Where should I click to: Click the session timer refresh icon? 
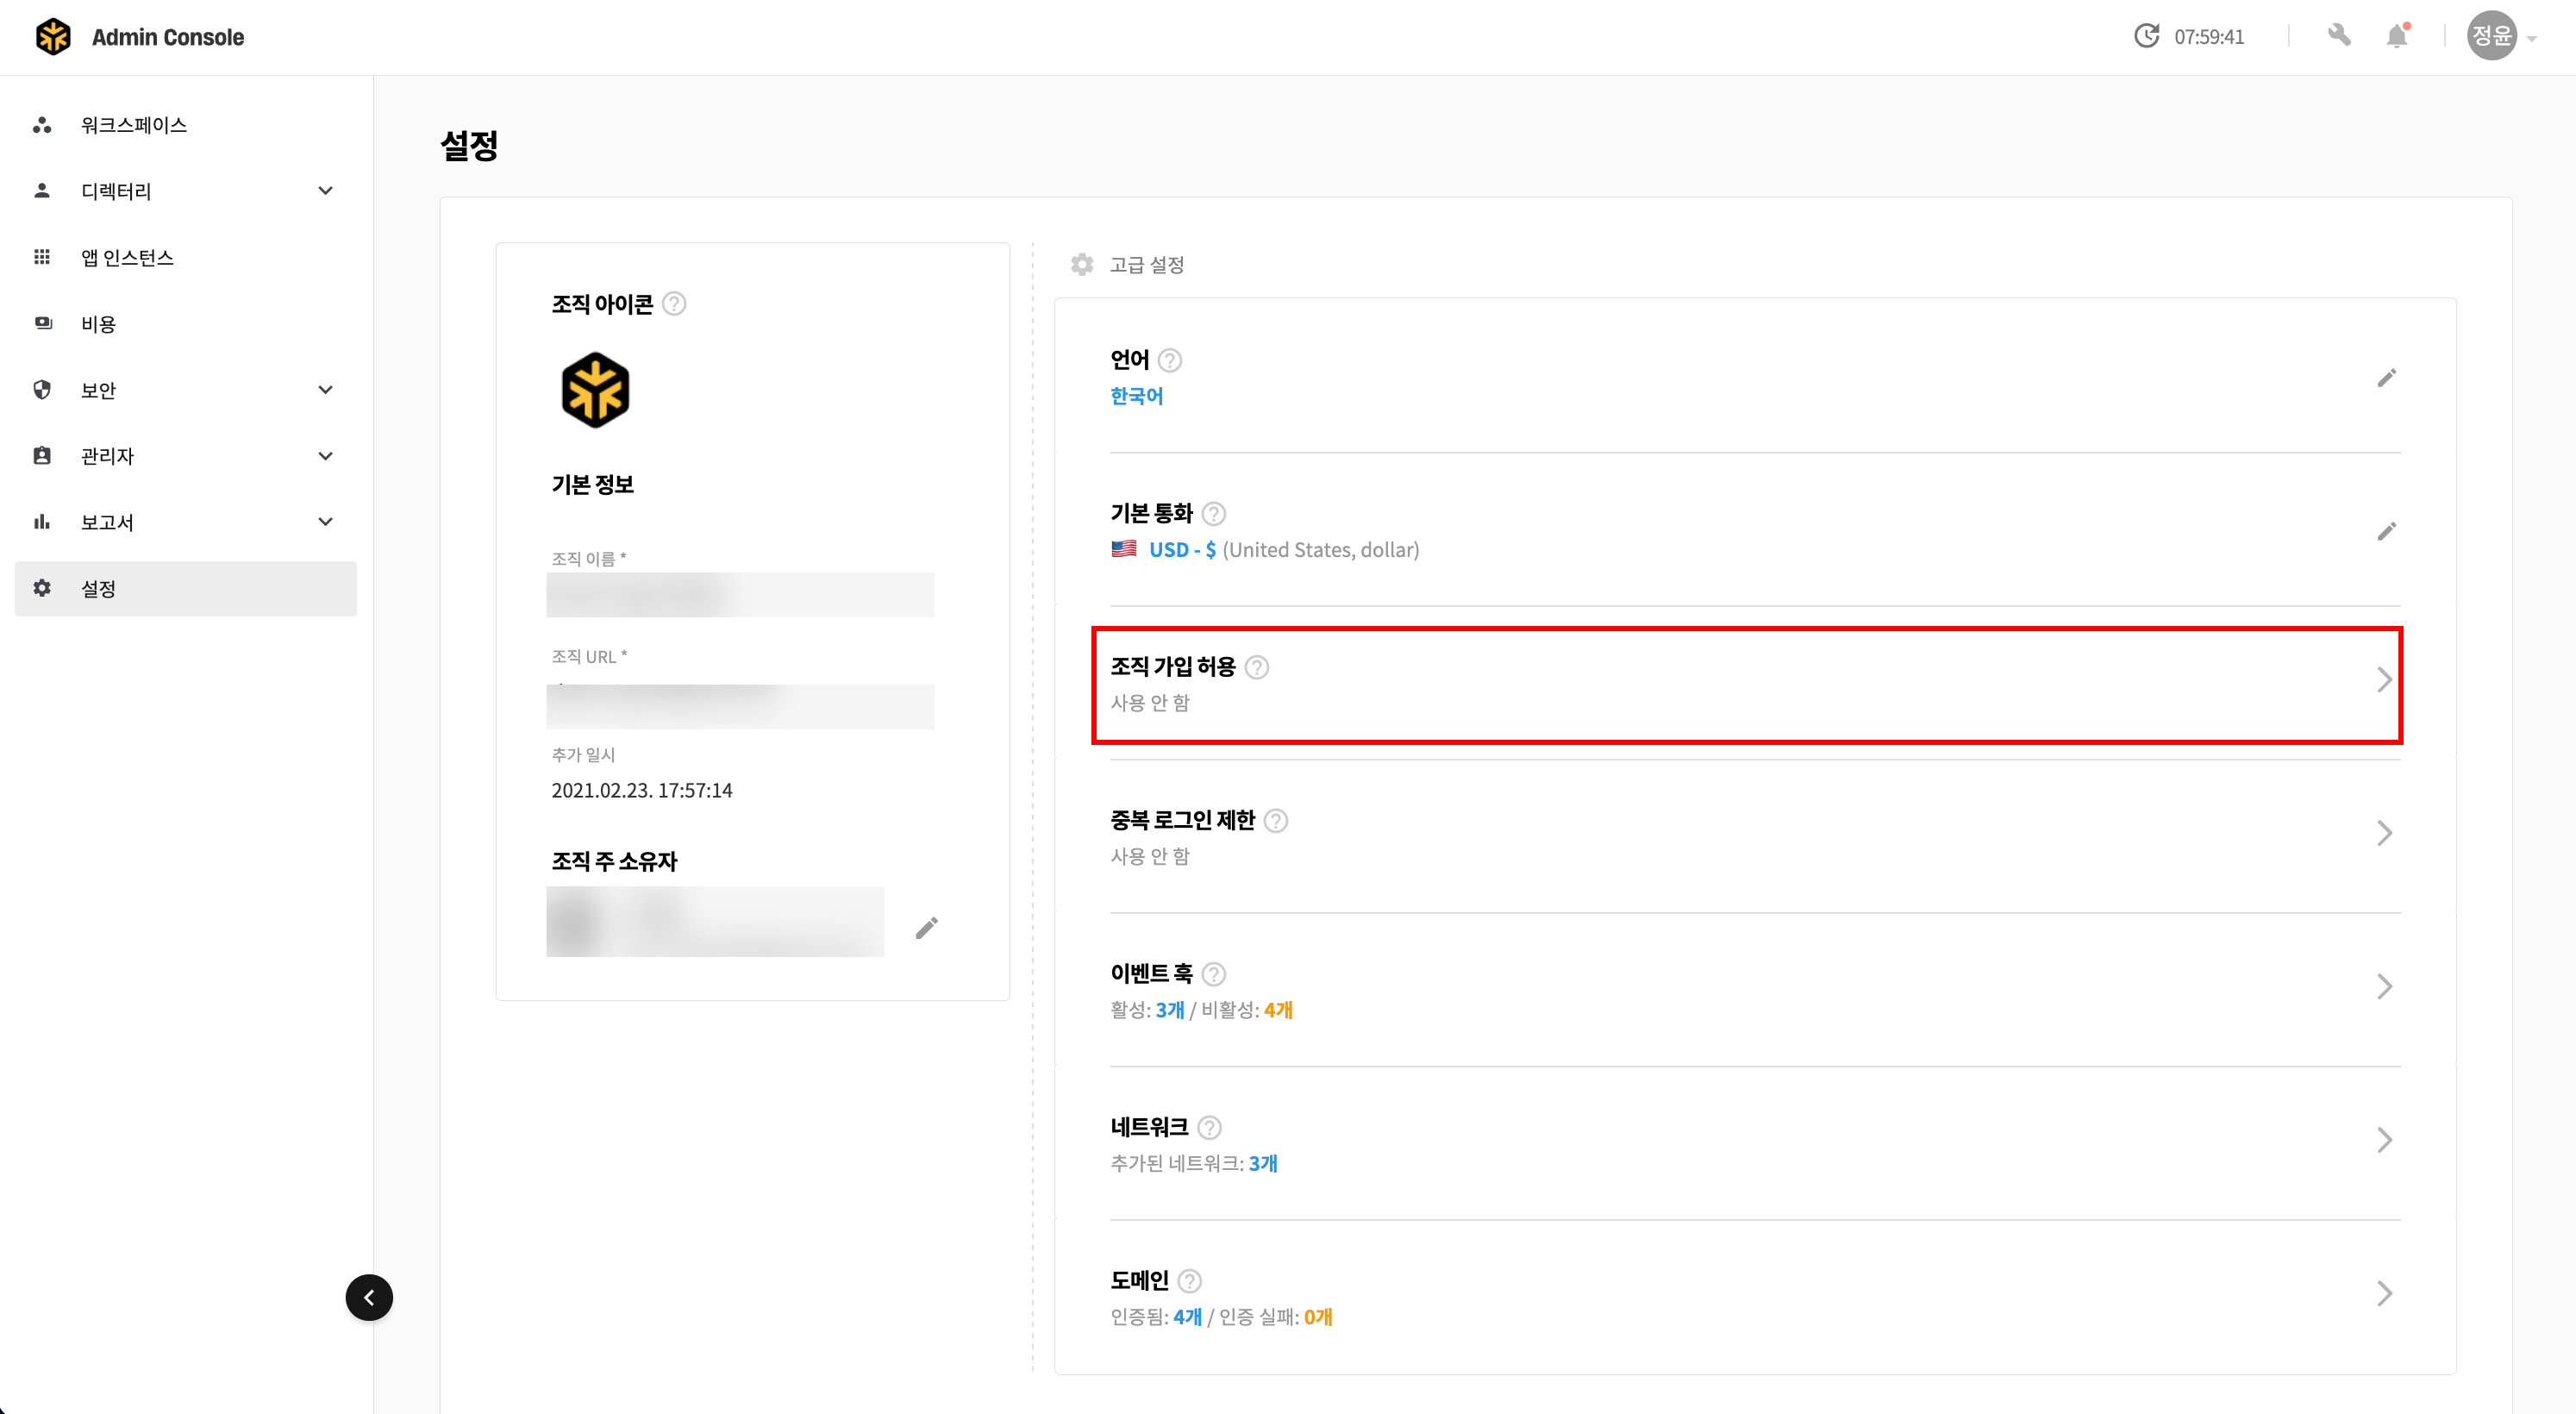click(2146, 37)
